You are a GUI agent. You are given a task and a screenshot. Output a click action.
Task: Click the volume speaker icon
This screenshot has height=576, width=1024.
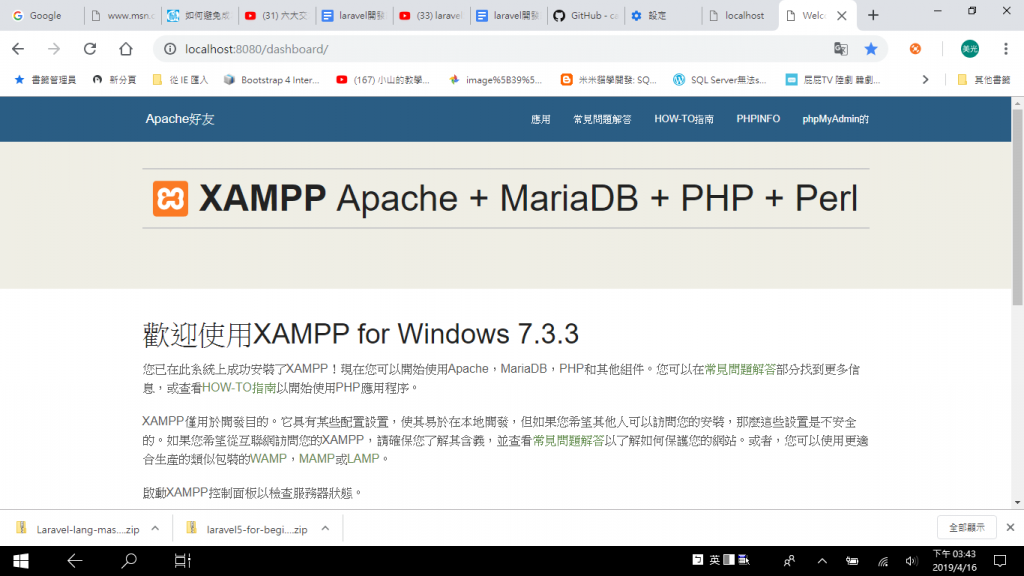tap(911, 561)
